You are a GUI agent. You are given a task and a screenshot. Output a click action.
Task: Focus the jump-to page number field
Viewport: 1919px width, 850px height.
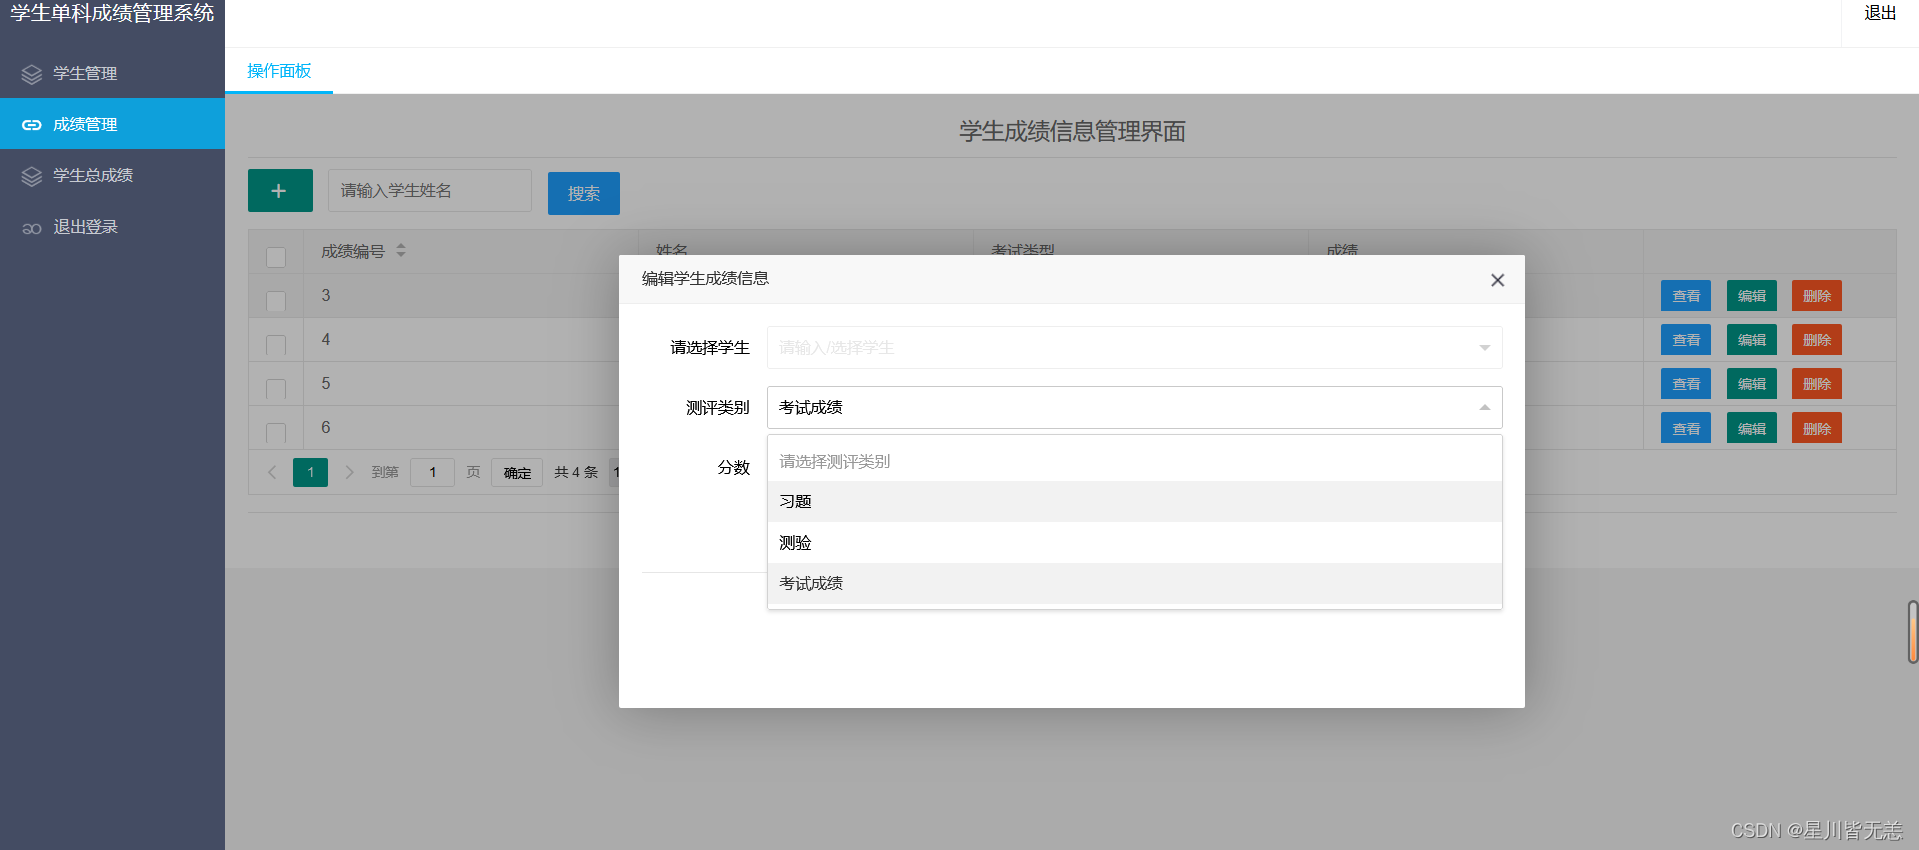432,472
